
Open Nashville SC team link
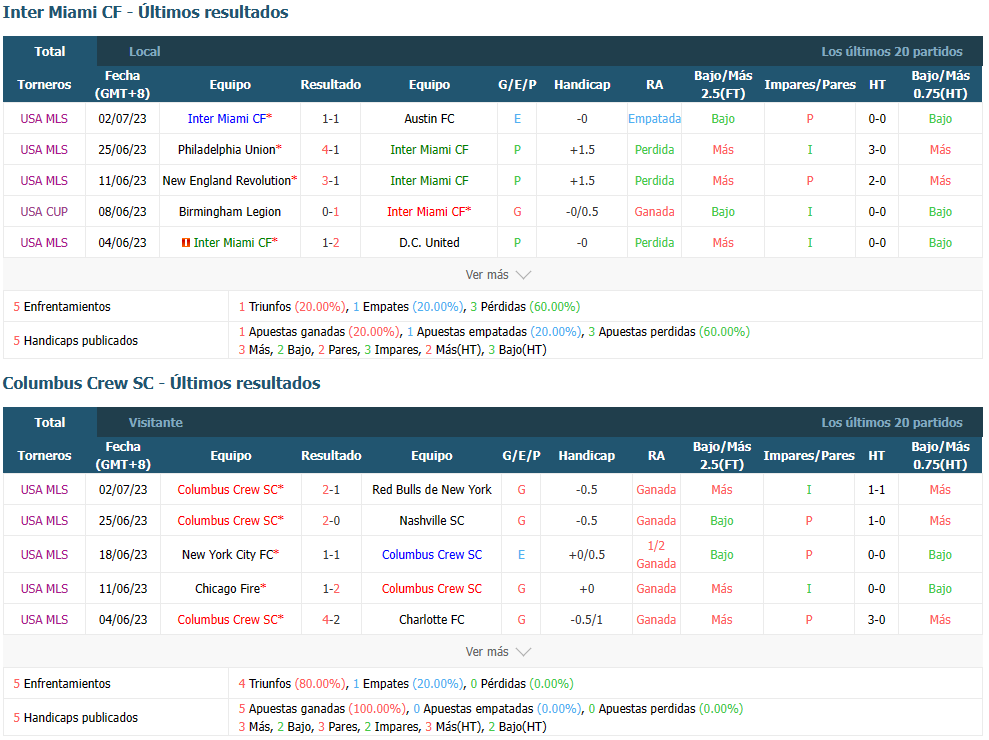432,520
